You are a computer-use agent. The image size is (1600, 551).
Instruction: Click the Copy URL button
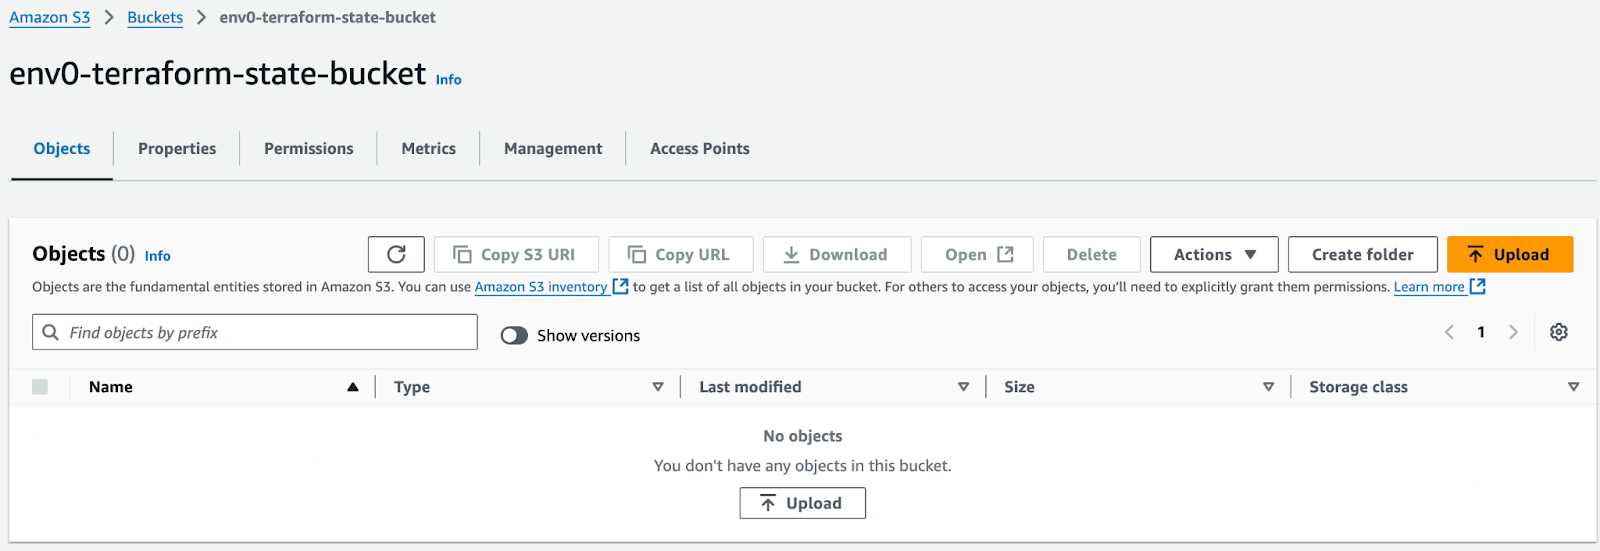[680, 254]
